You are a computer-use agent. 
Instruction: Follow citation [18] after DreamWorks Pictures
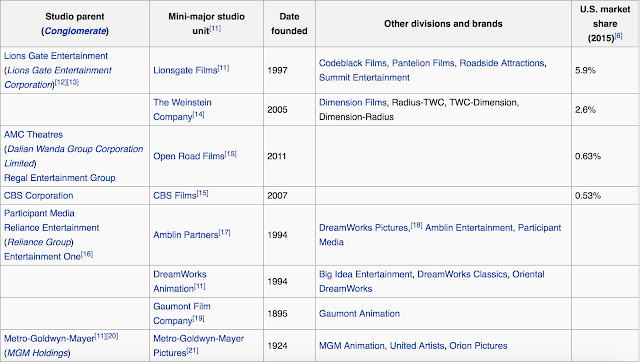coord(416,225)
